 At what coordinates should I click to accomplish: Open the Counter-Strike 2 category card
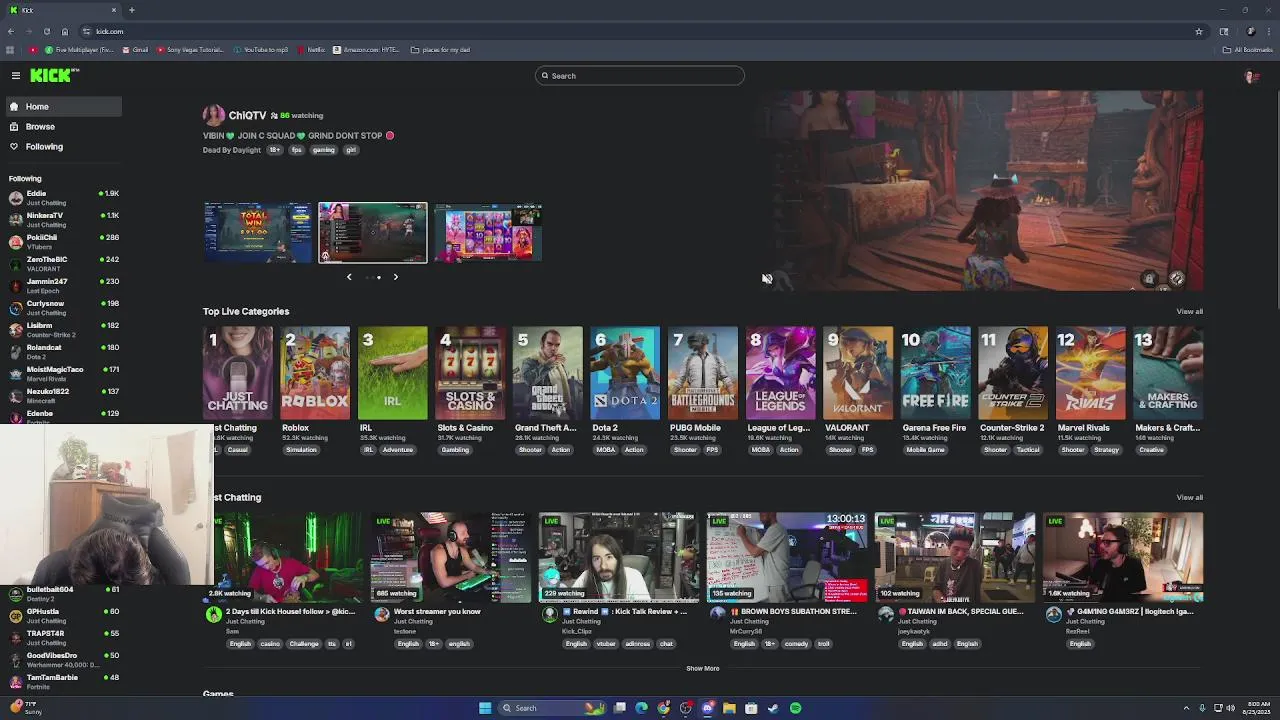(x=1013, y=373)
